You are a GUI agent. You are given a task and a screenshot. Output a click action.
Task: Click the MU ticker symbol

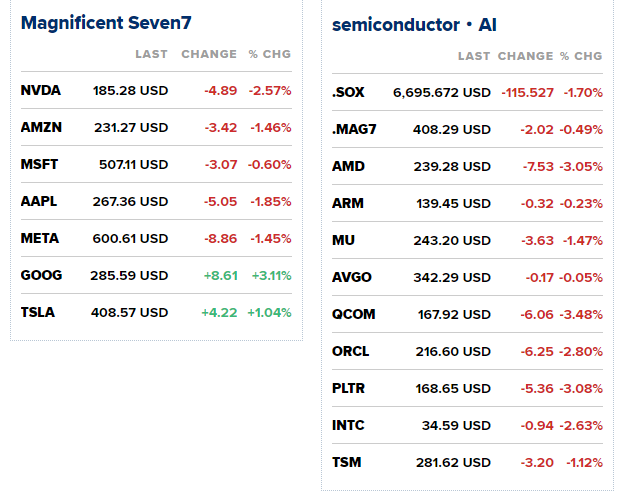(343, 240)
